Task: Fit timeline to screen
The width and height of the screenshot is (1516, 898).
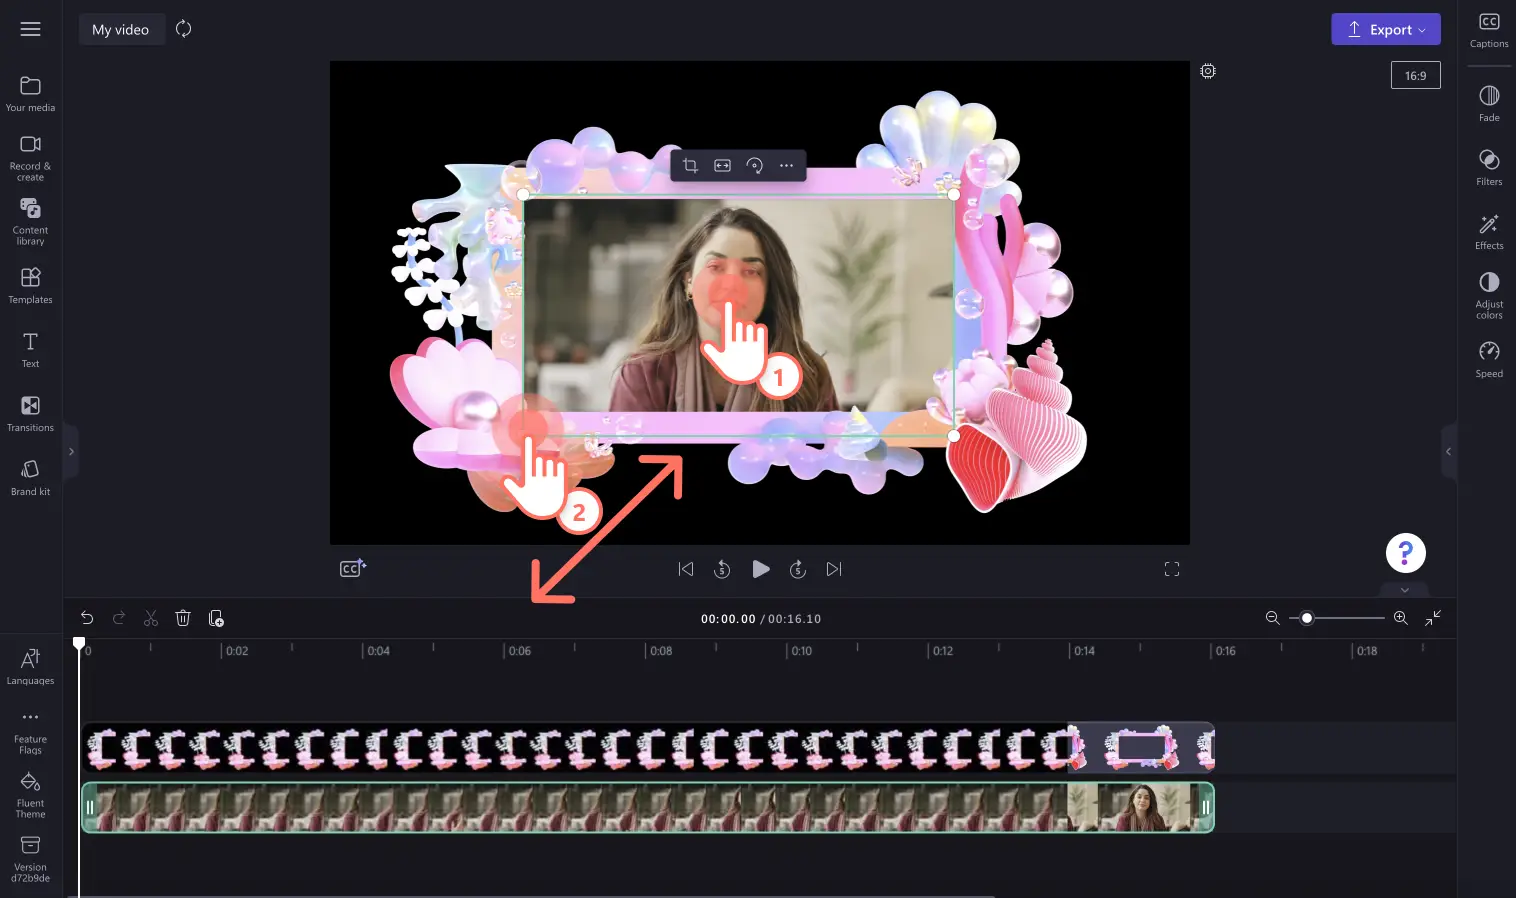Action: pos(1433,618)
